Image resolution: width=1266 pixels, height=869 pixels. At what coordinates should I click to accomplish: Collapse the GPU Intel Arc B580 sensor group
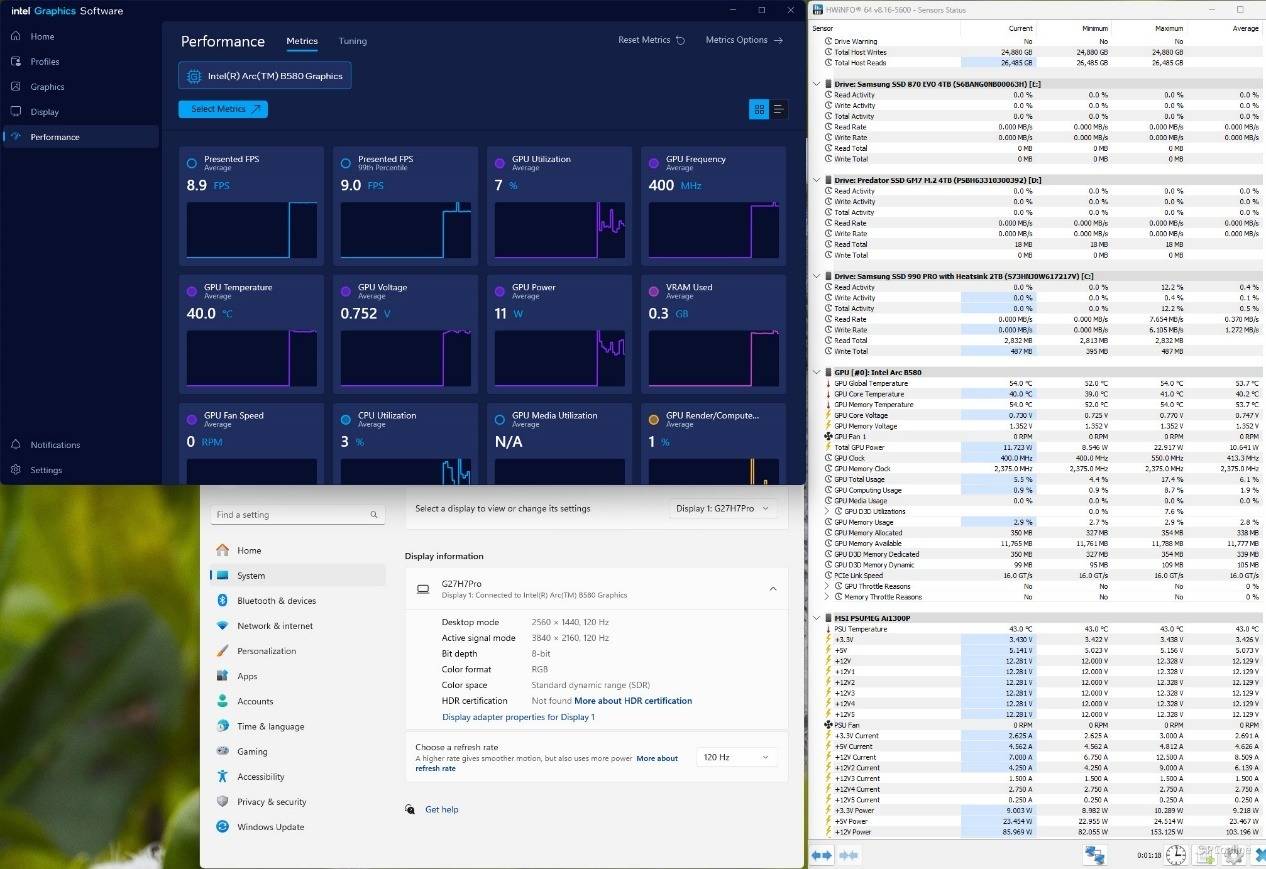pyautogui.click(x=817, y=372)
